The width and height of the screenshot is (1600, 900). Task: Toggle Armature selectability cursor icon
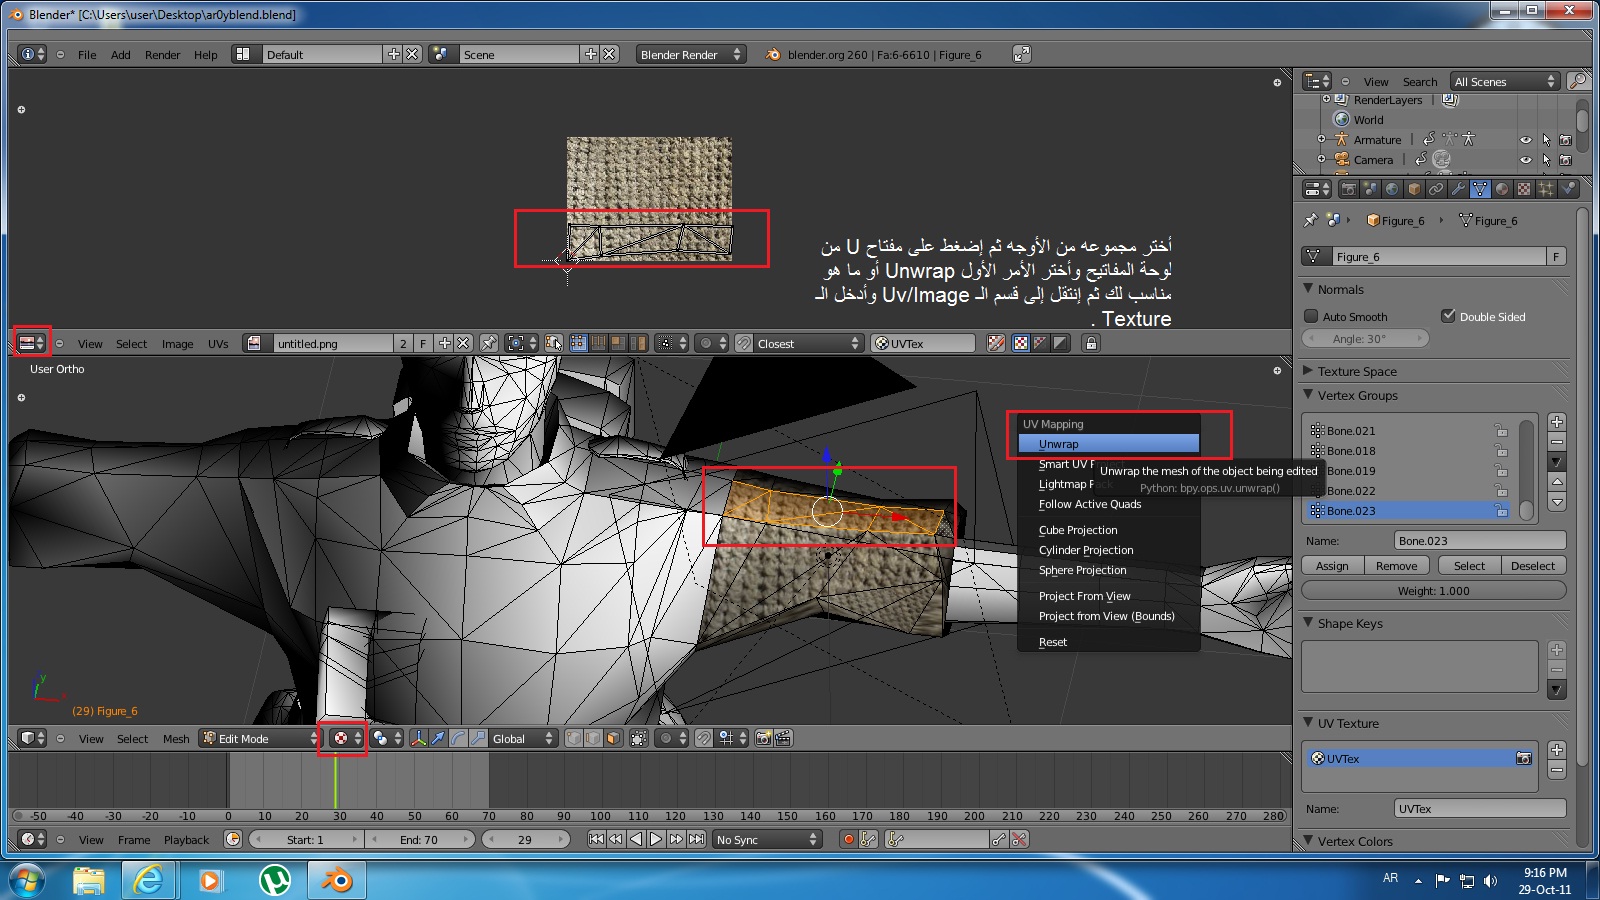coord(1546,140)
